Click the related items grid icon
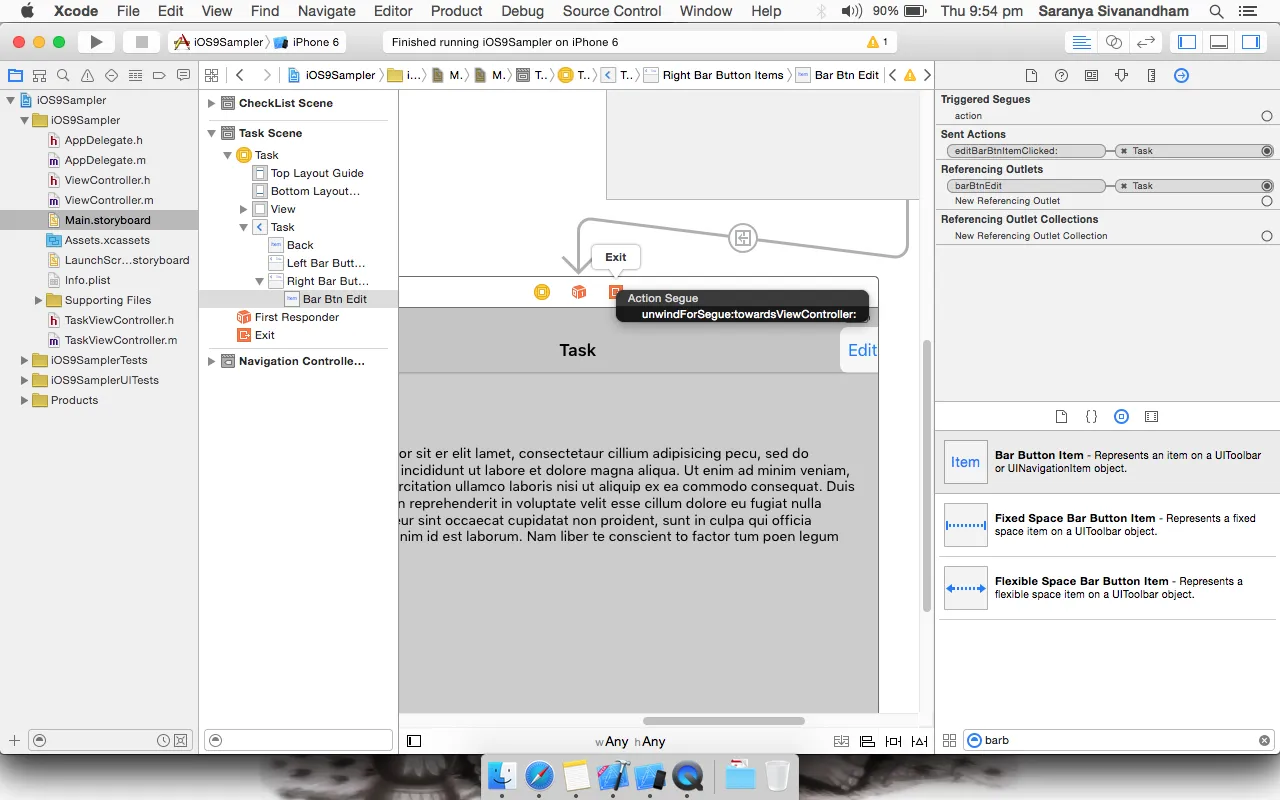Screen dimensions: 1280x800 [x=211, y=75]
